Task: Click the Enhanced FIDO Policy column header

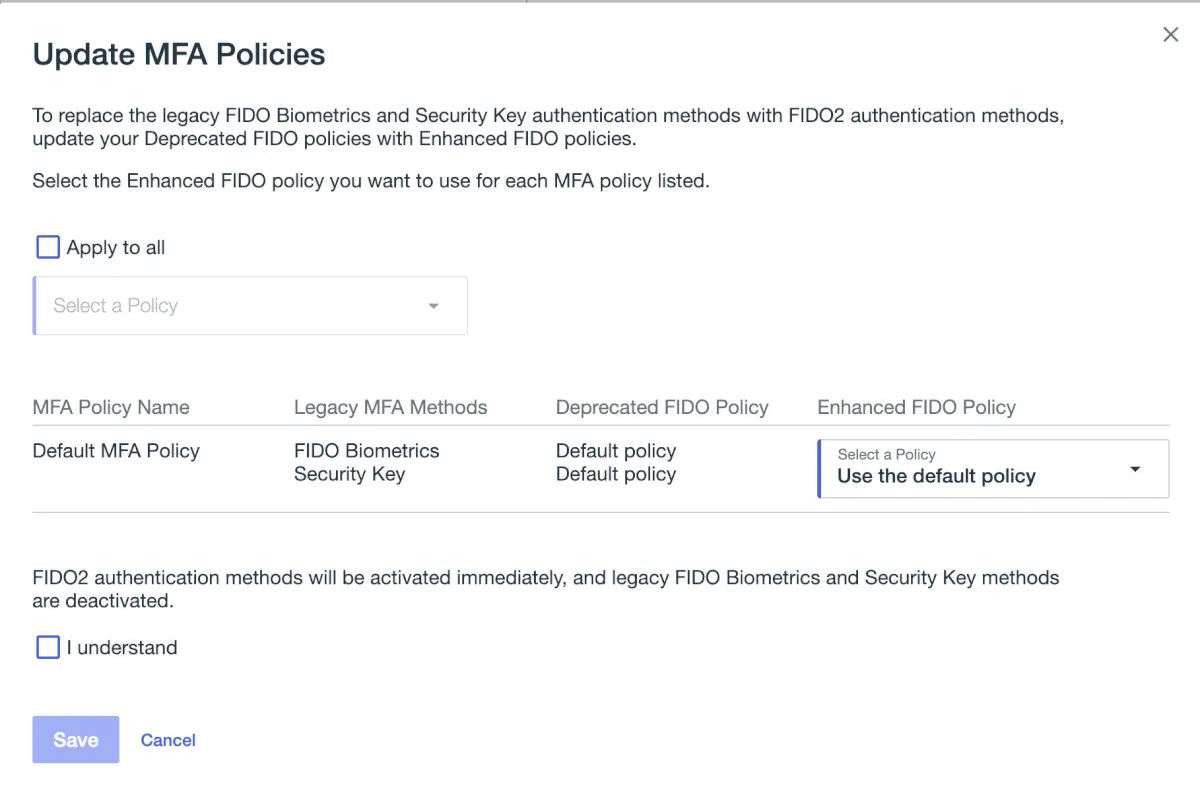Action: point(916,407)
